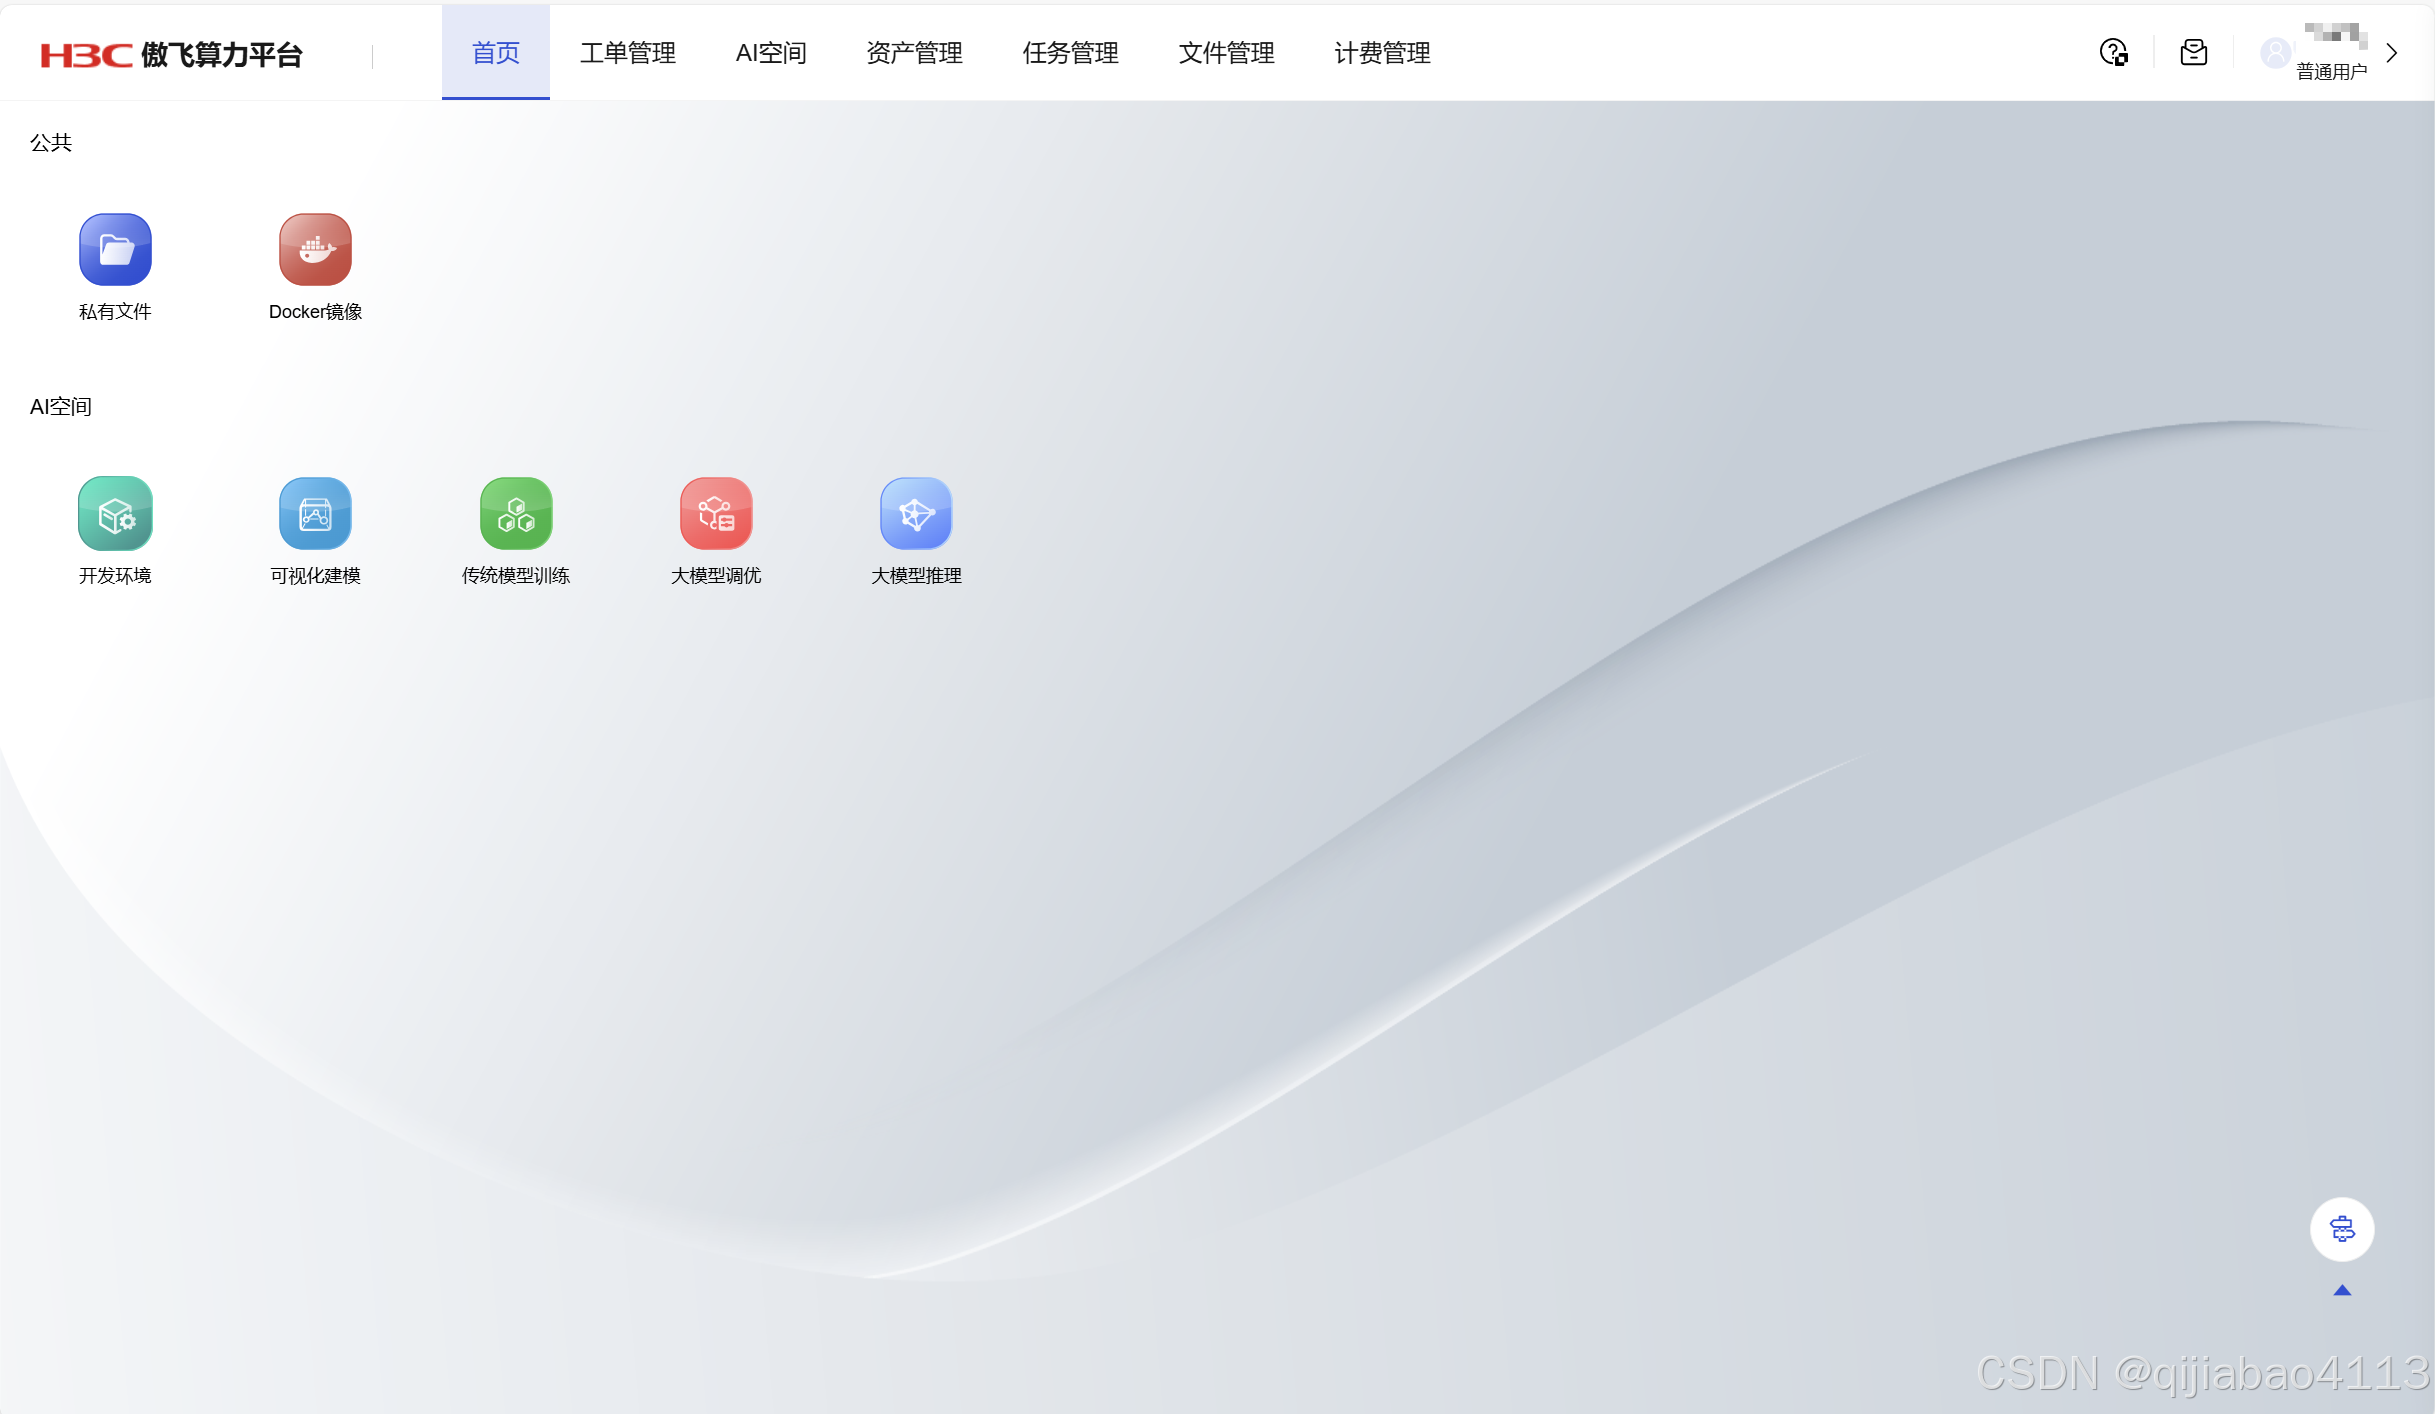This screenshot has height=1414, width=2435.
Task: Click the H3C 傲飞算力平台 logo
Action: tap(171, 55)
